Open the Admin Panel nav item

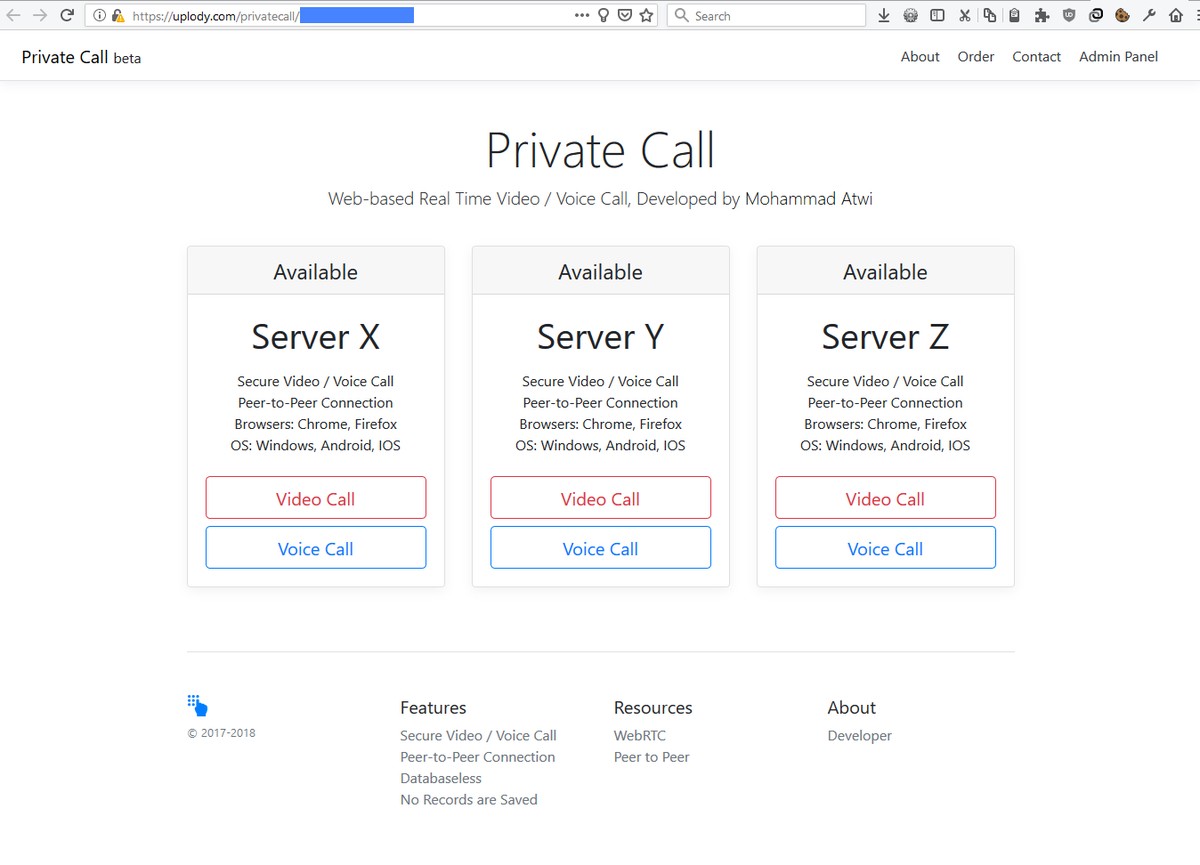point(1118,57)
